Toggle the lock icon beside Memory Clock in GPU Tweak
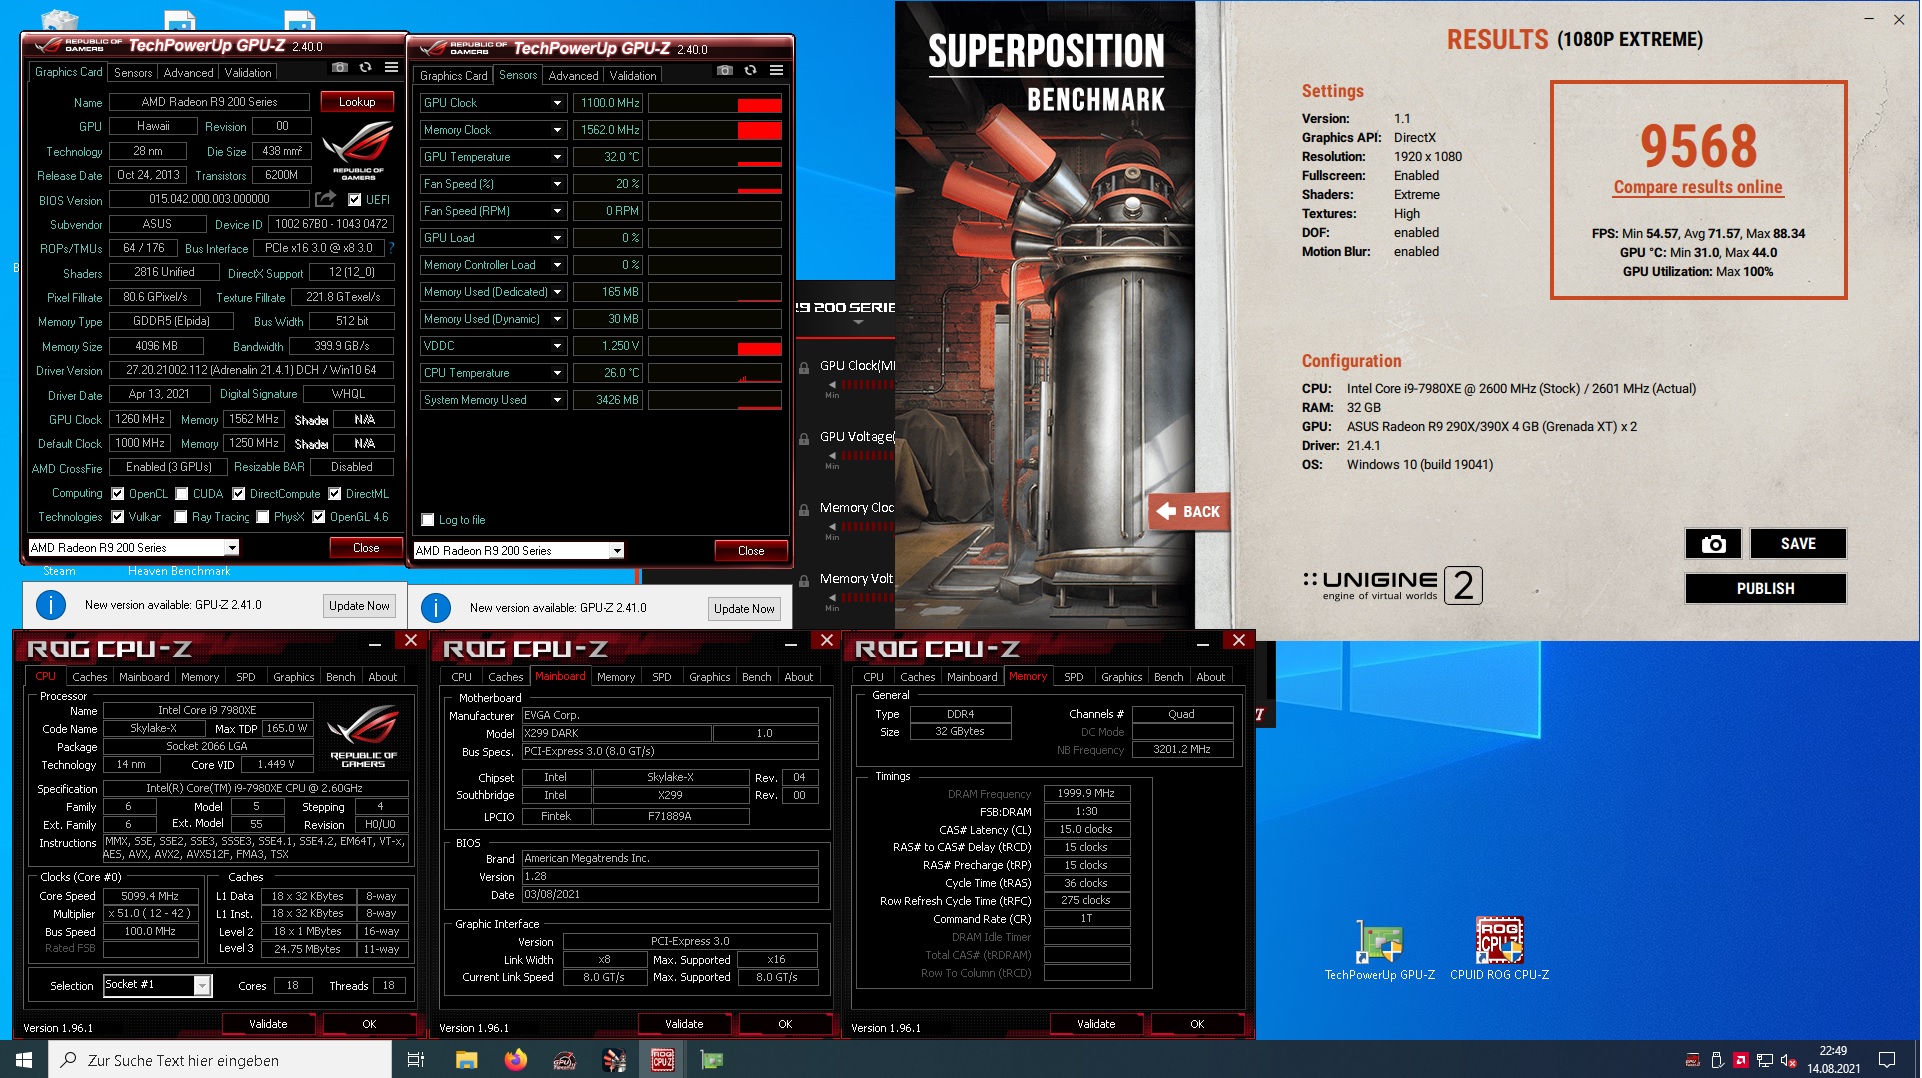Viewport: 1922px width, 1078px height. click(x=804, y=509)
